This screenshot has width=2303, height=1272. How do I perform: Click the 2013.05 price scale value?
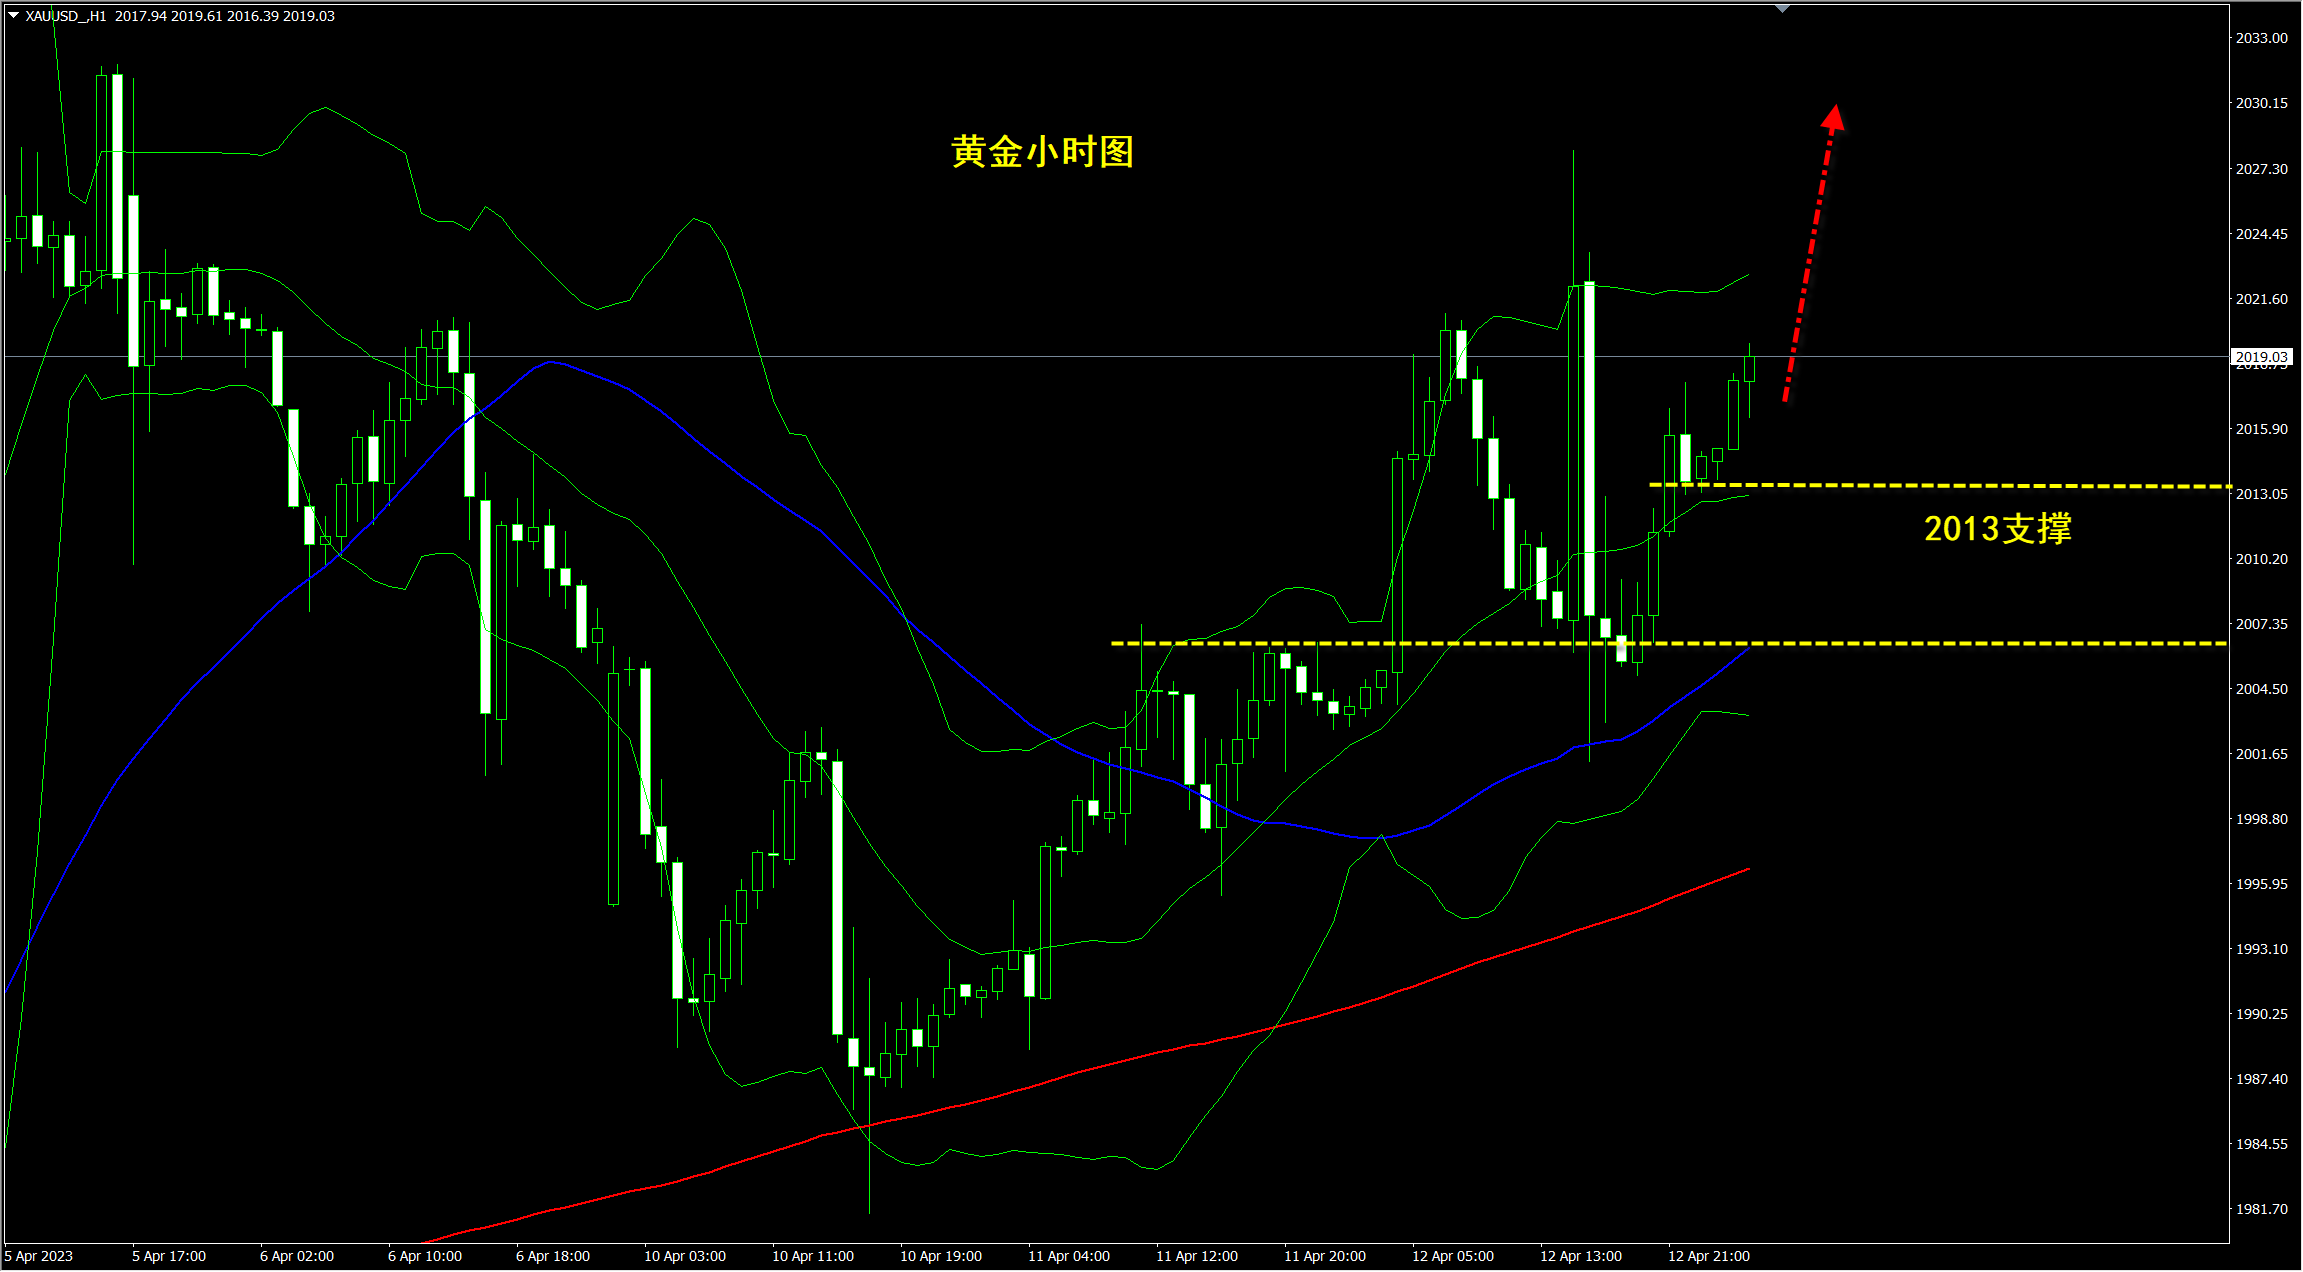(2261, 494)
